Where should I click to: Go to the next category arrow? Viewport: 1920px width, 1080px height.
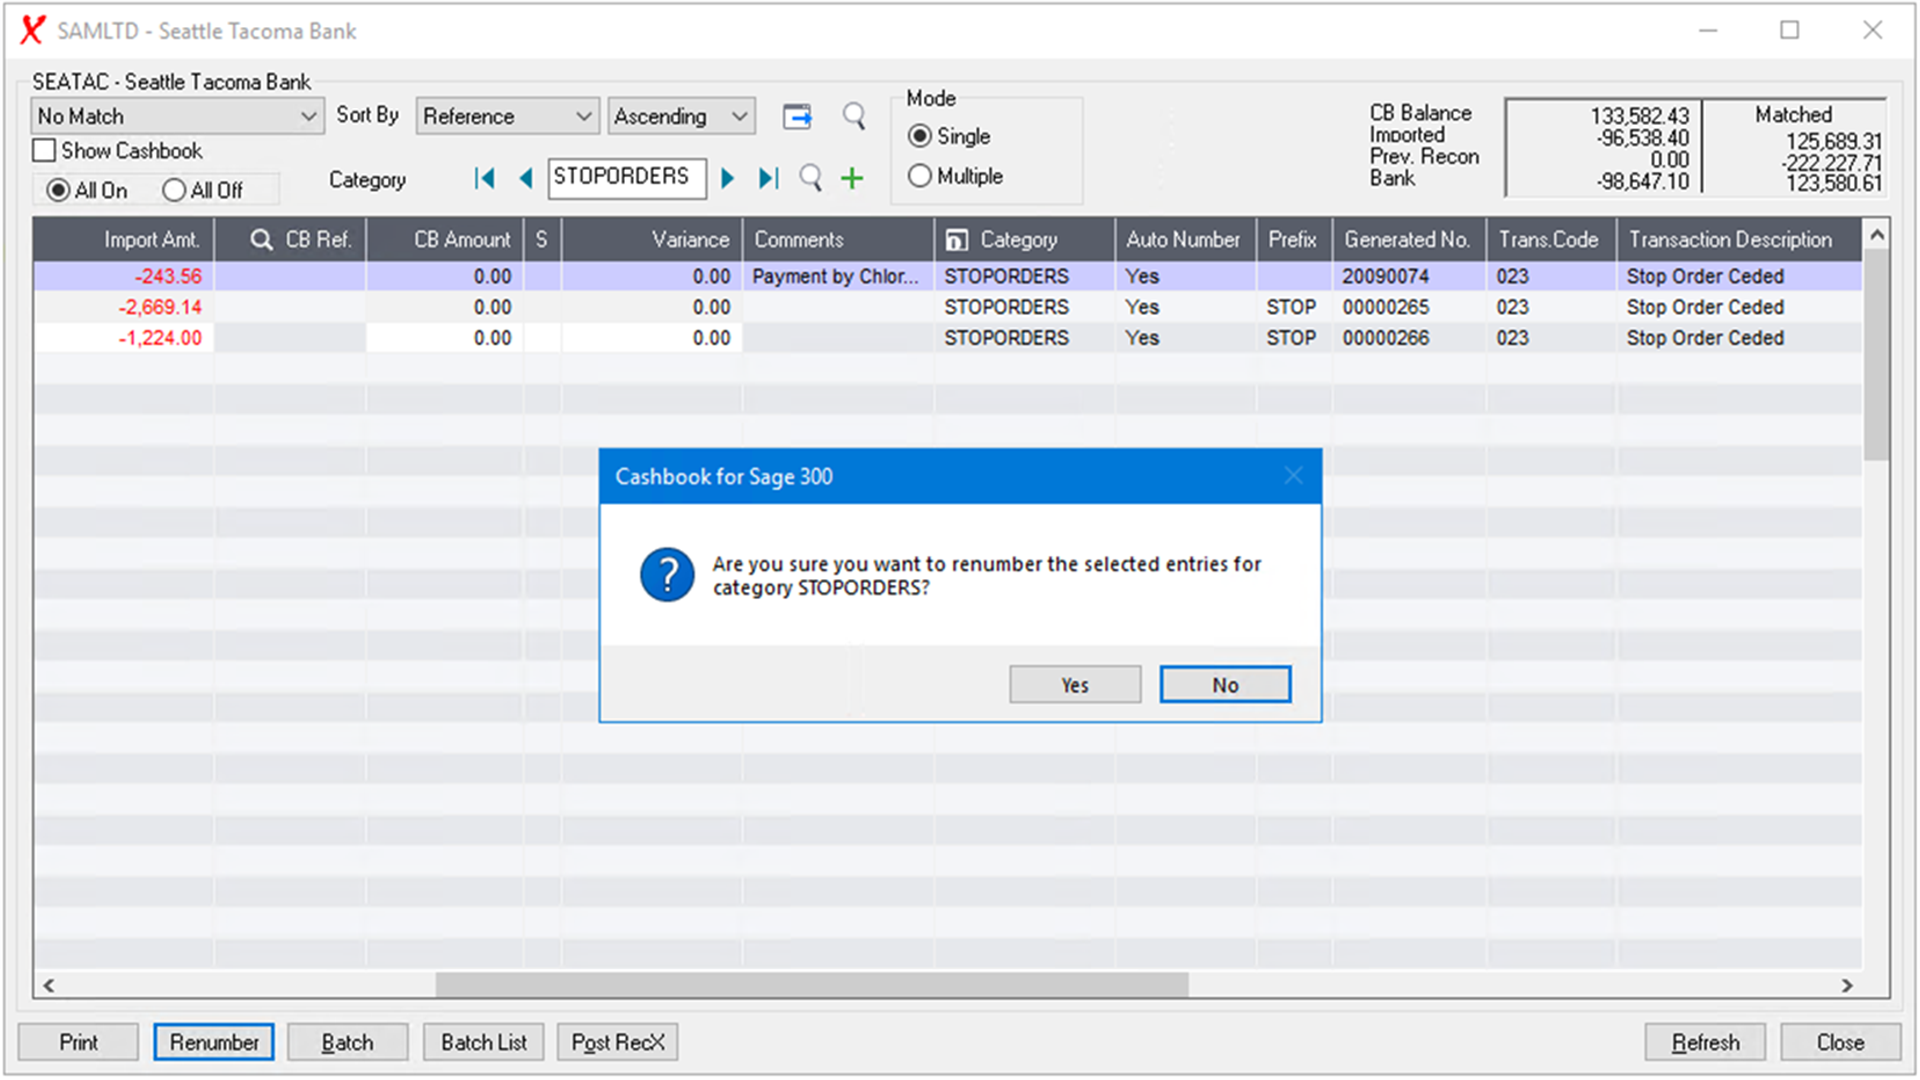click(728, 179)
